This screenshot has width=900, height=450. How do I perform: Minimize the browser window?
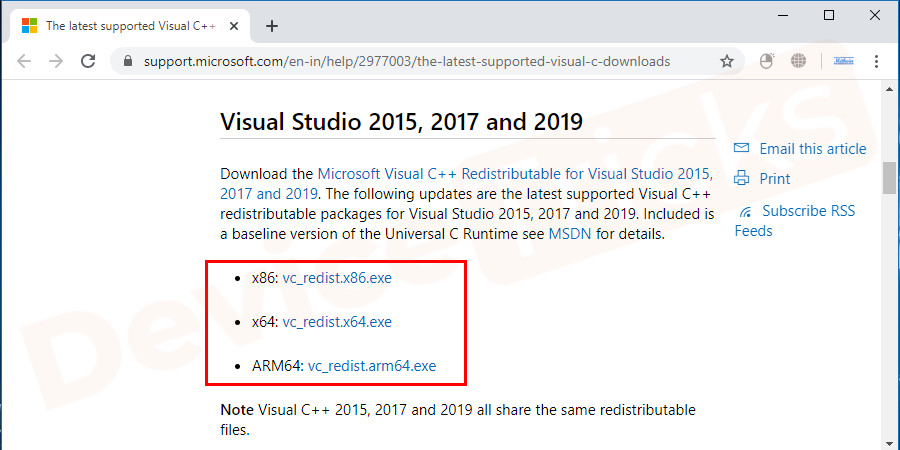click(x=782, y=15)
